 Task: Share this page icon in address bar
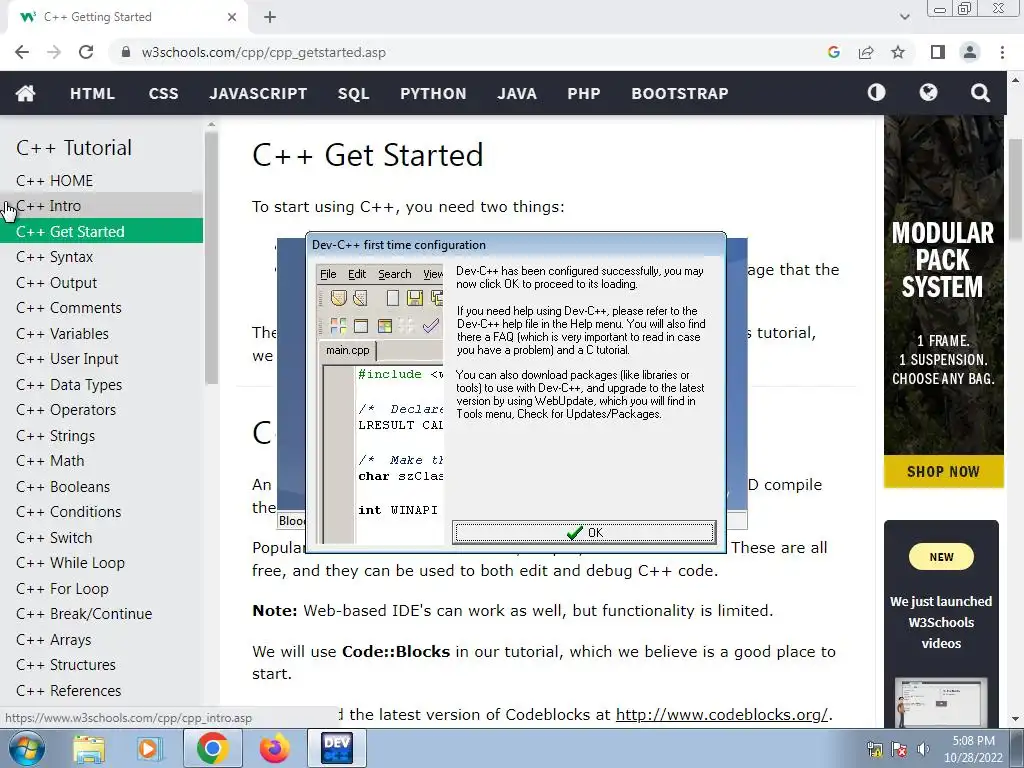pos(866,52)
